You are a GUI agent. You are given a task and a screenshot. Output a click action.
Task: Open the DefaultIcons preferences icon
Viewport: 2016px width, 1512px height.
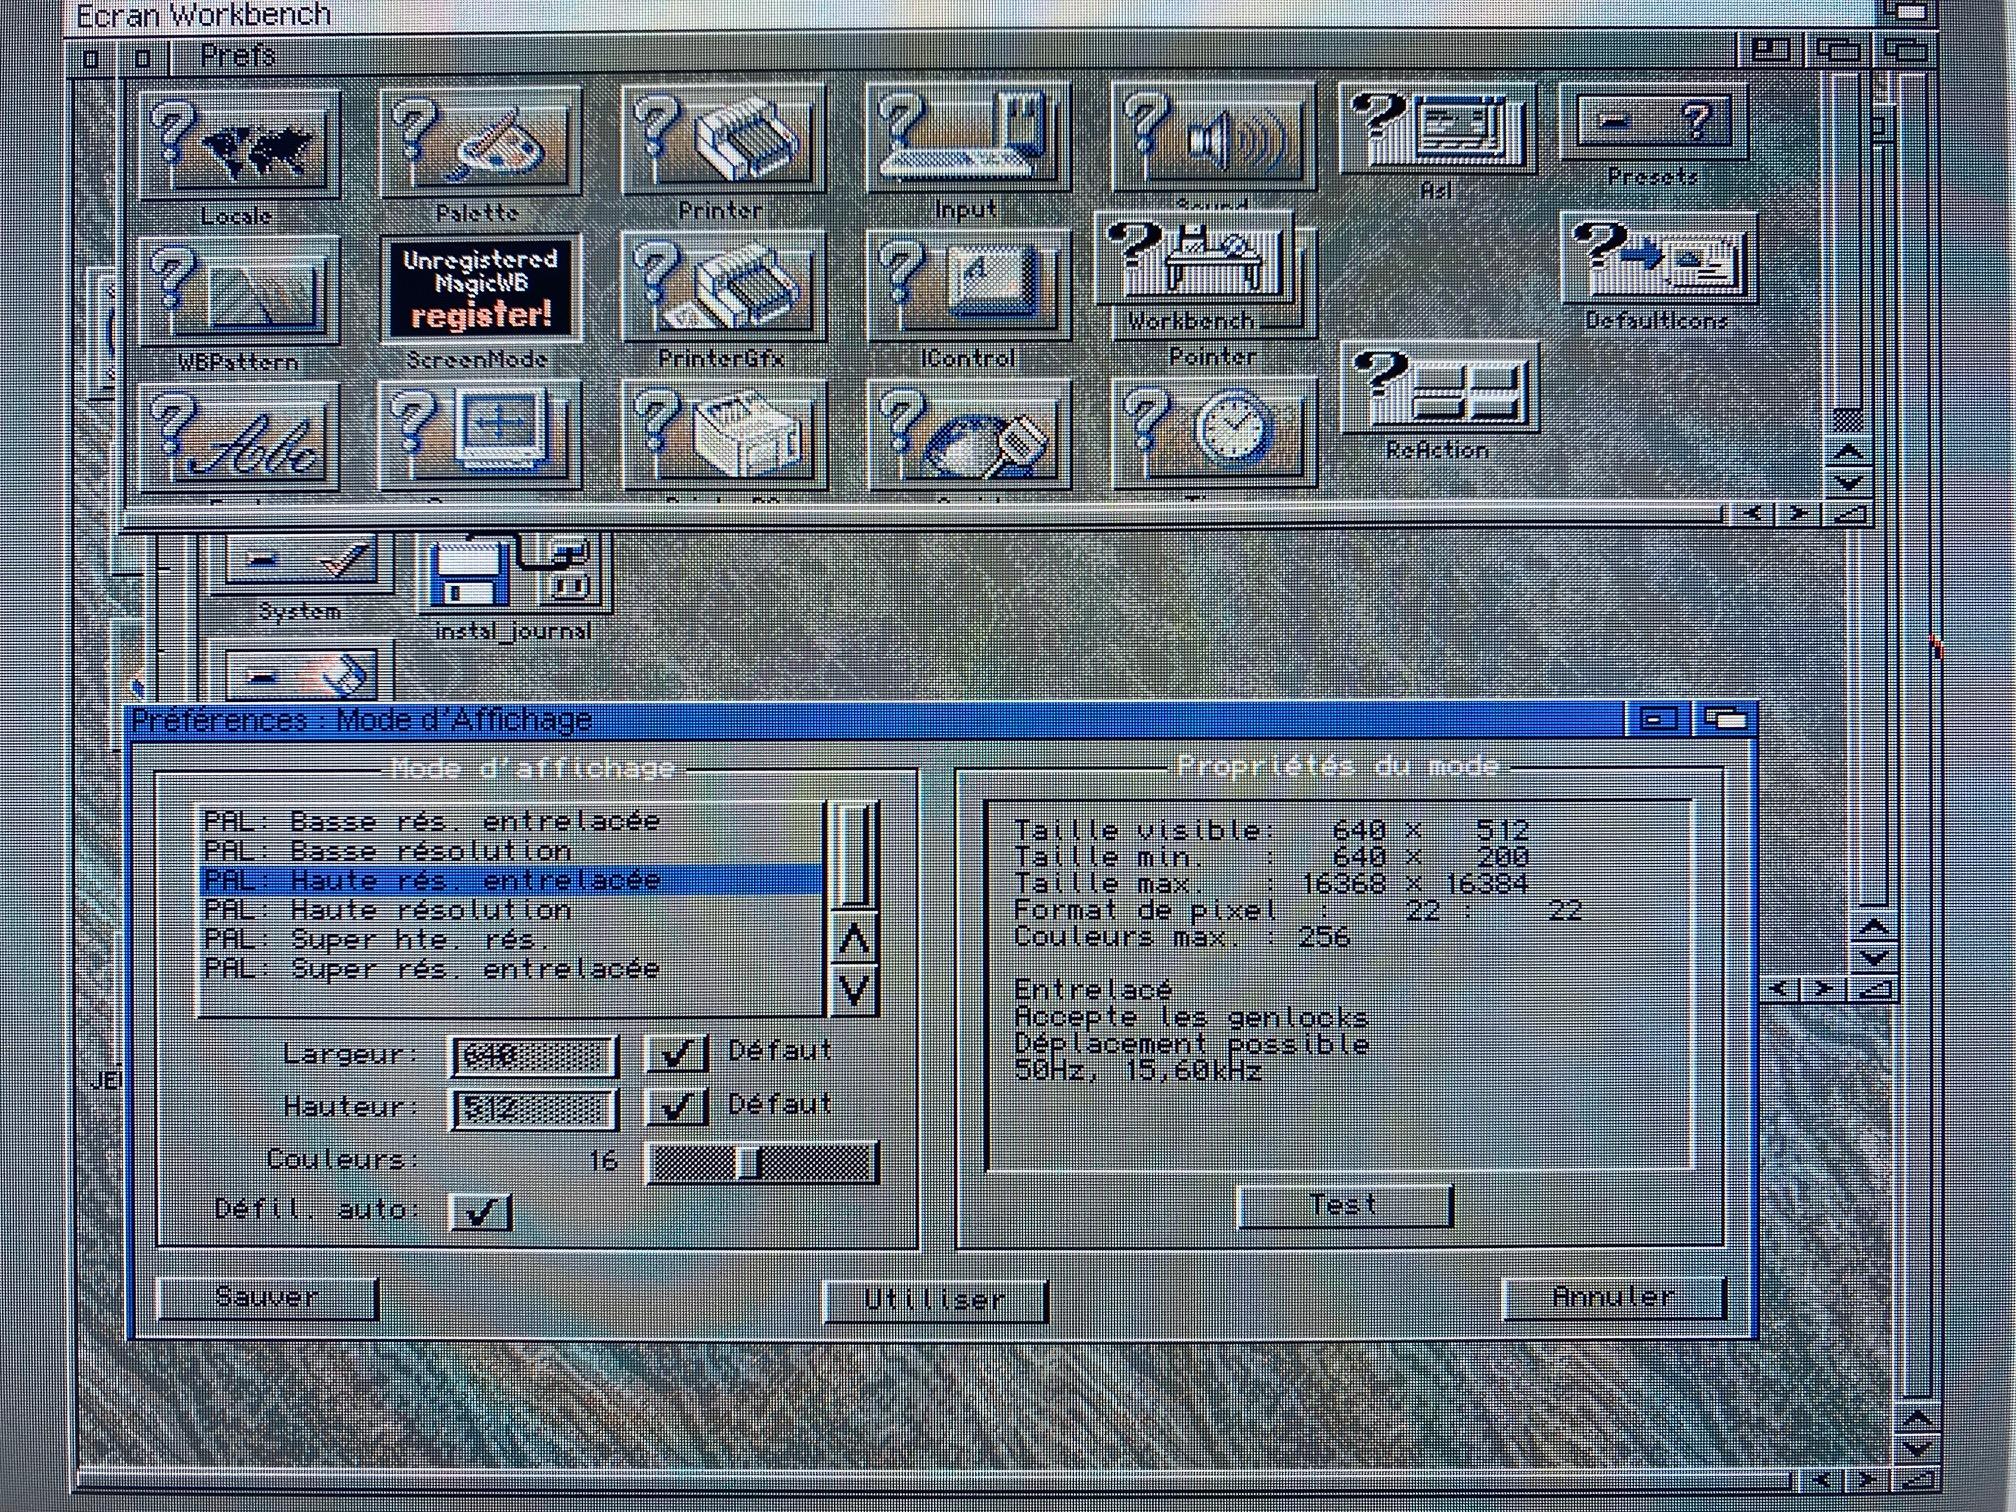(x=1657, y=258)
